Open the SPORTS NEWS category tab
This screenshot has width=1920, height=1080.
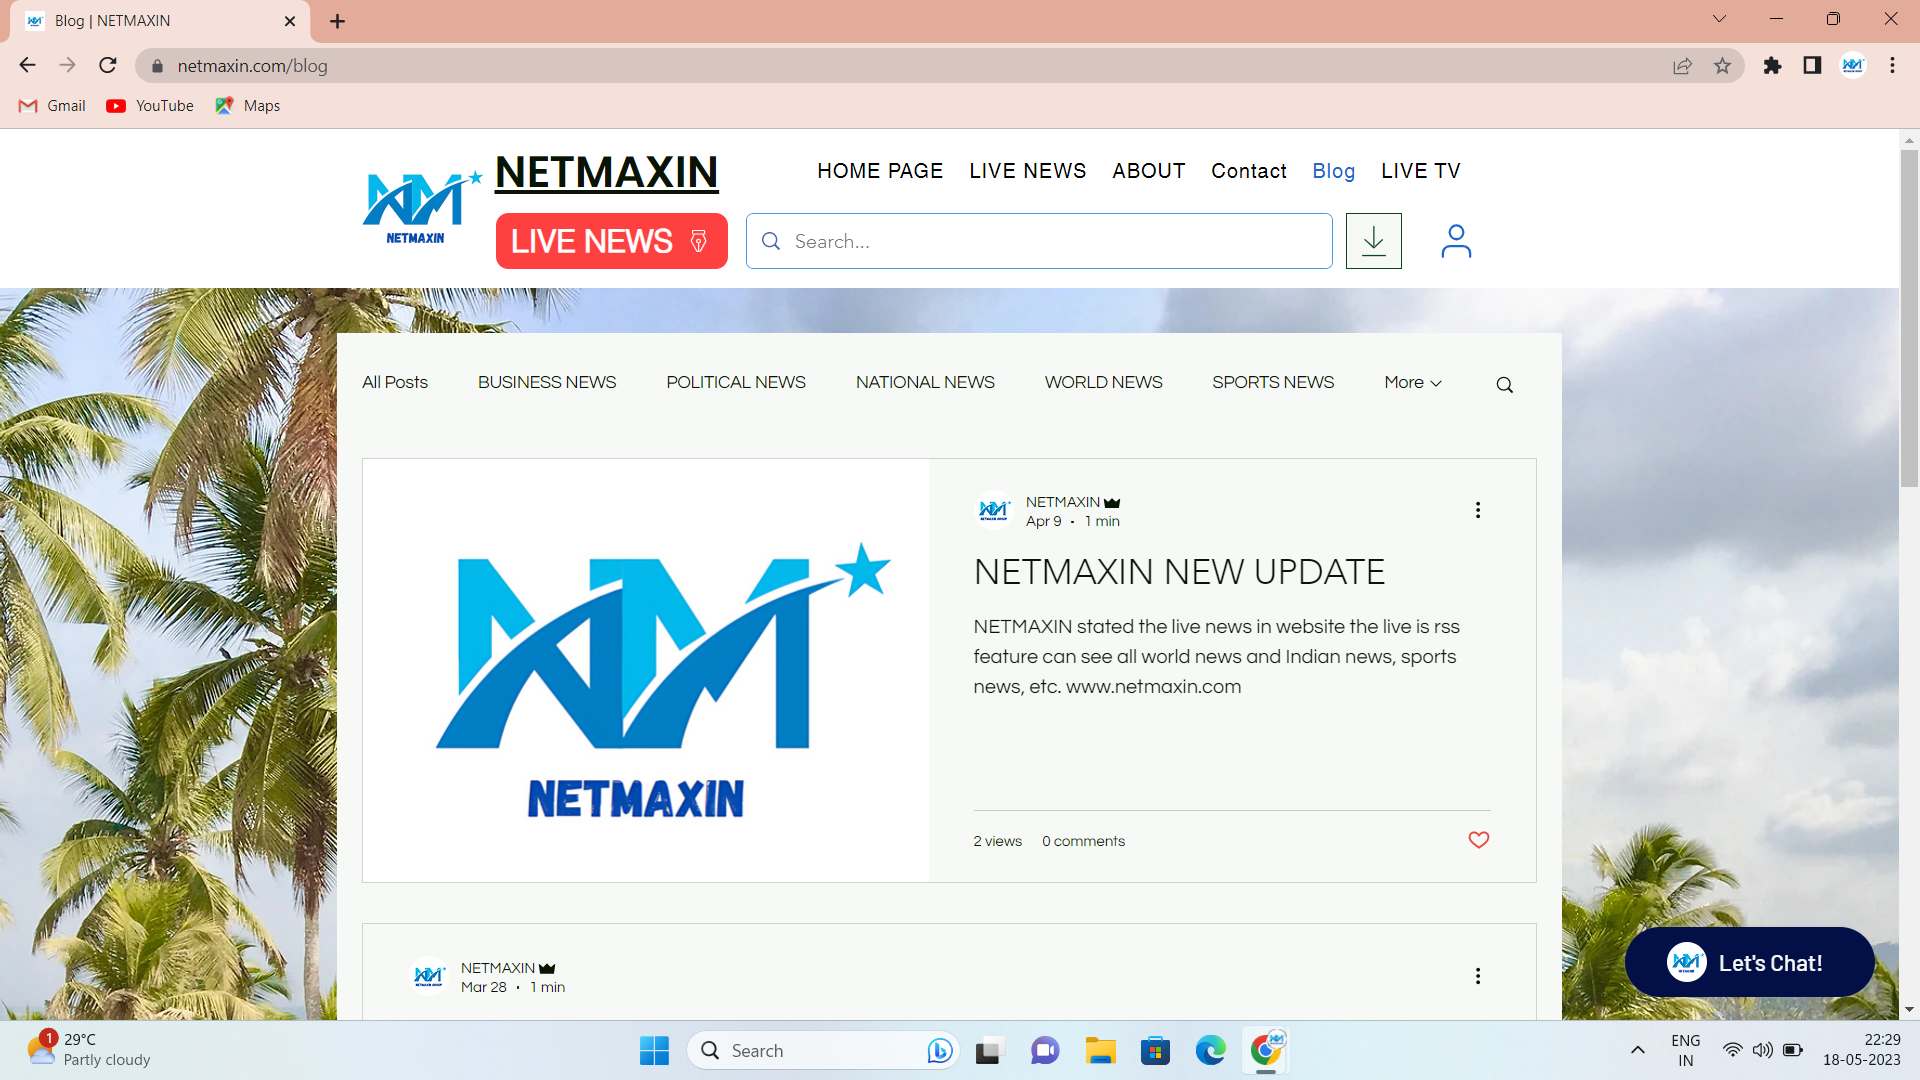coord(1273,383)
